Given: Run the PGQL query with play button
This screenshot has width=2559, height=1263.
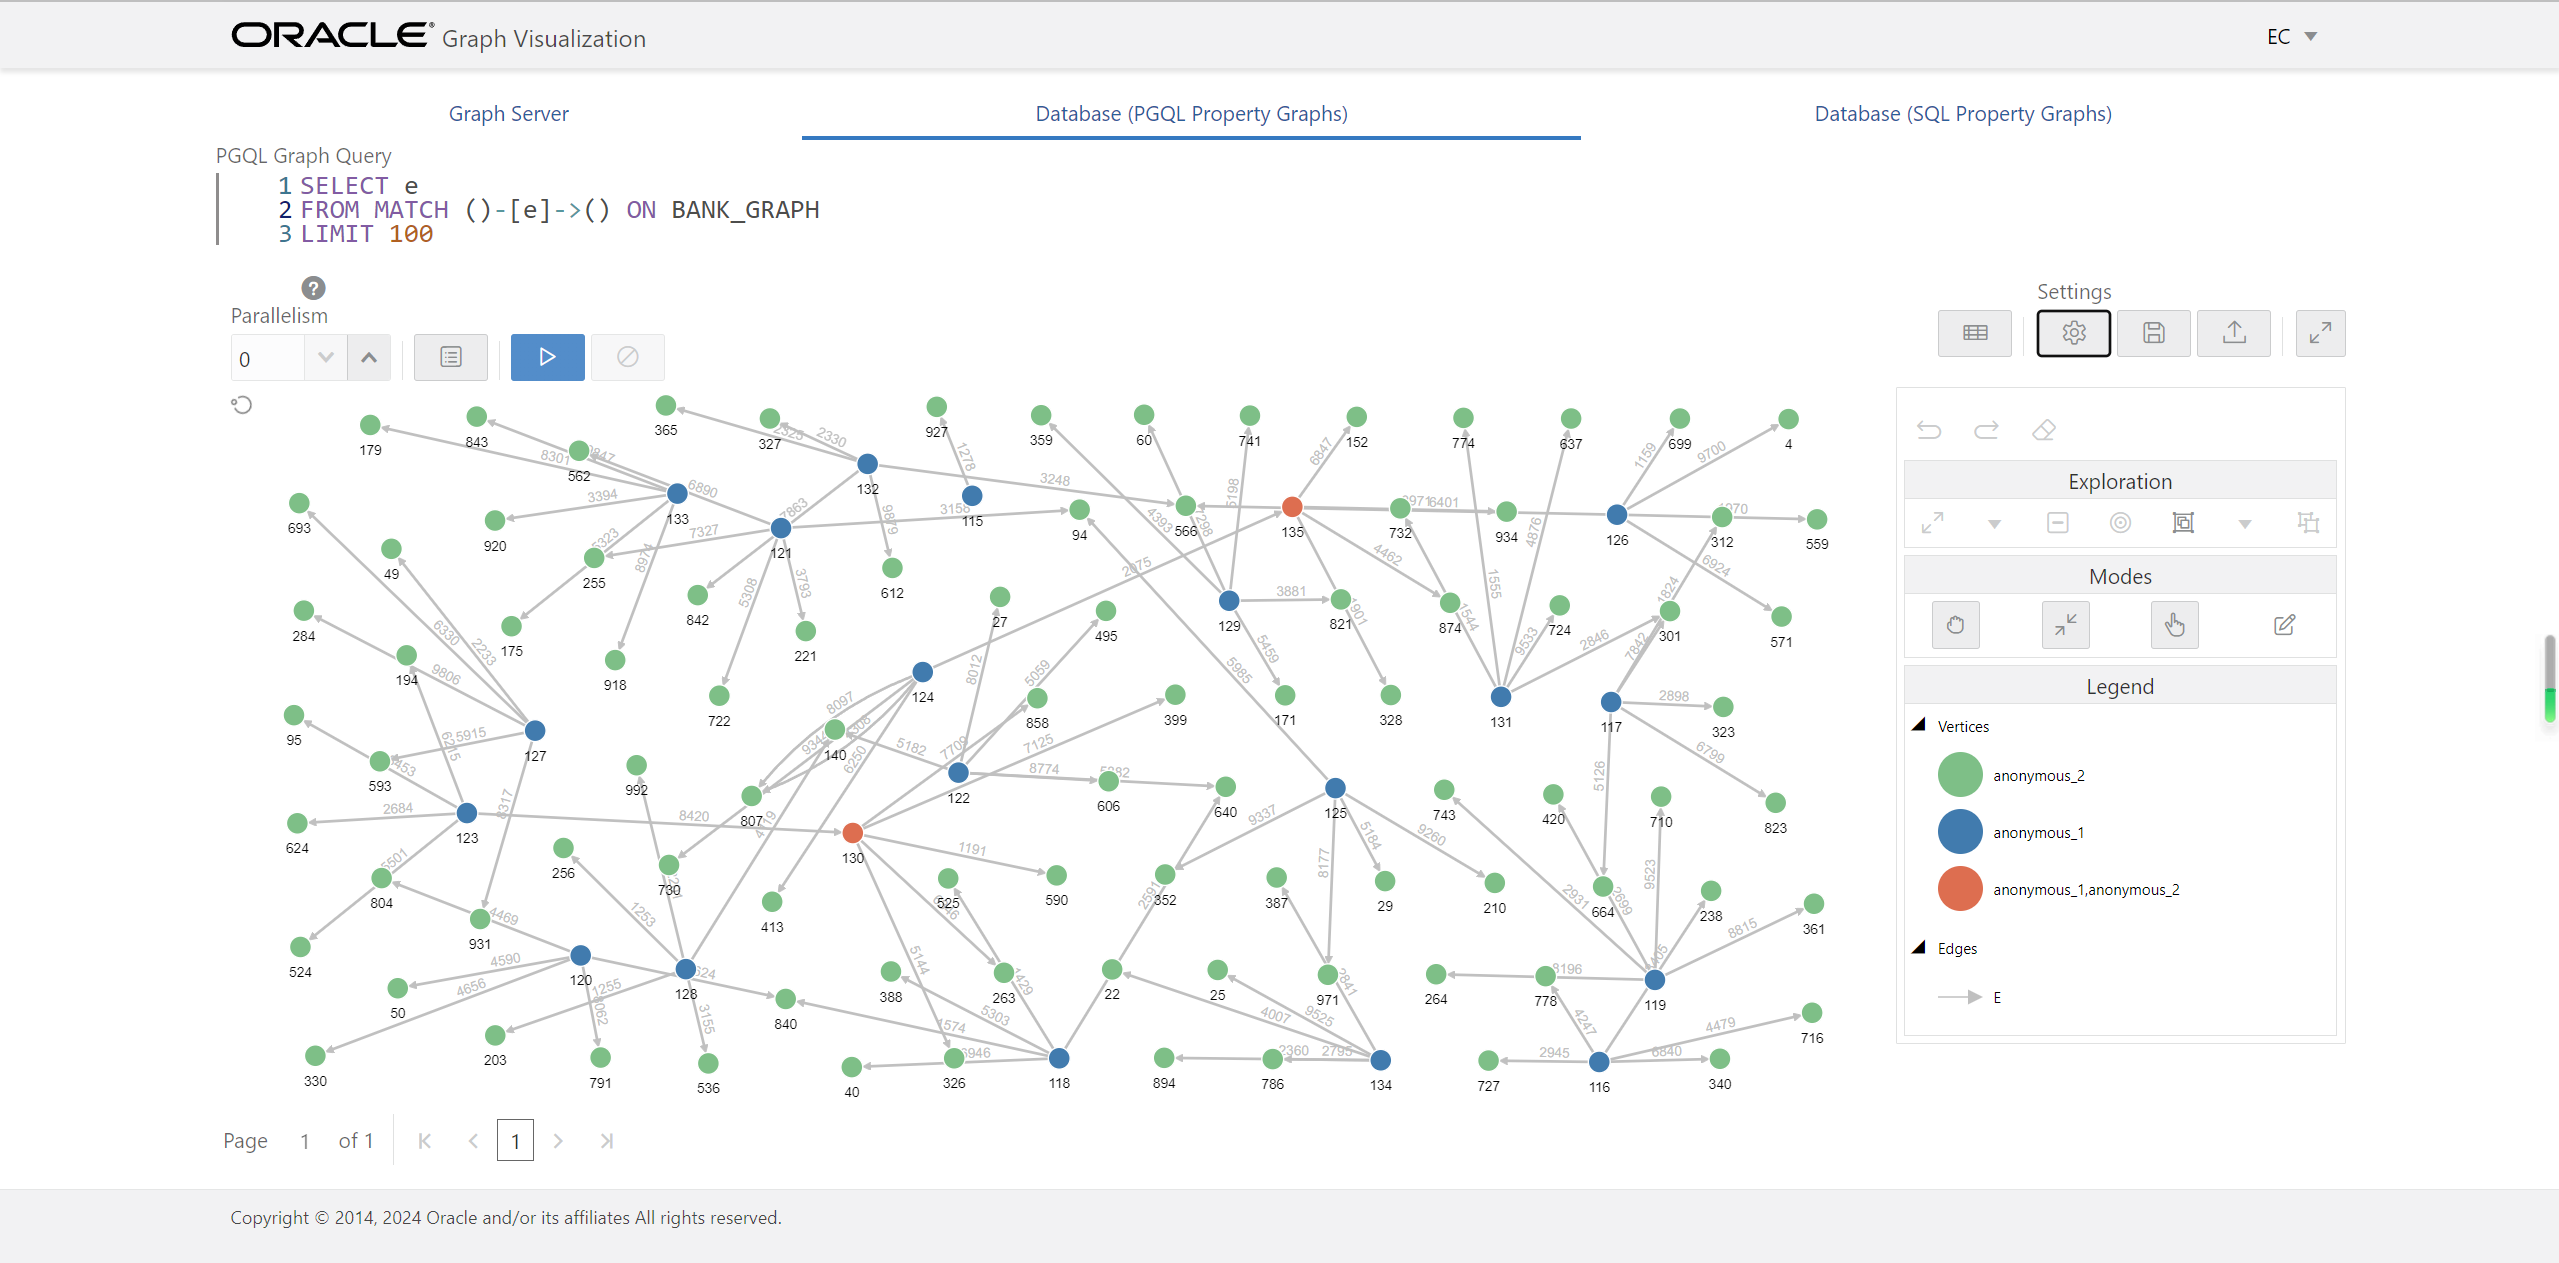Looking at the screenshot, I should tap(547, 357).
